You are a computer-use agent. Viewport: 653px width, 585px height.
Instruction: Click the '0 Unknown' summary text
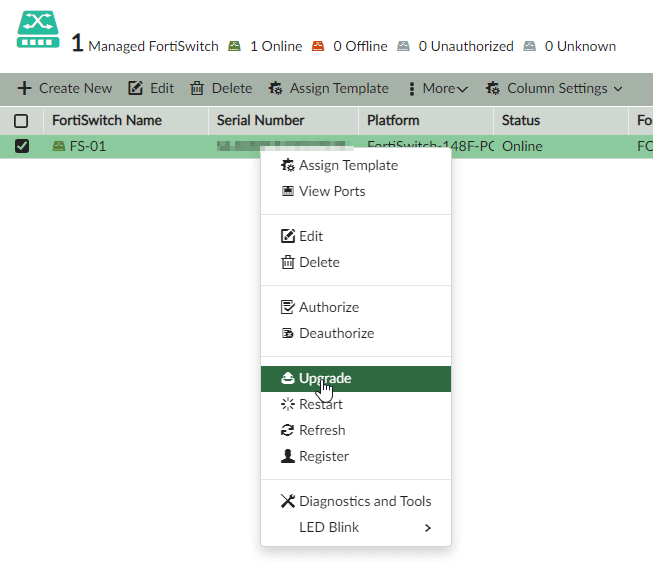point(581,46)
